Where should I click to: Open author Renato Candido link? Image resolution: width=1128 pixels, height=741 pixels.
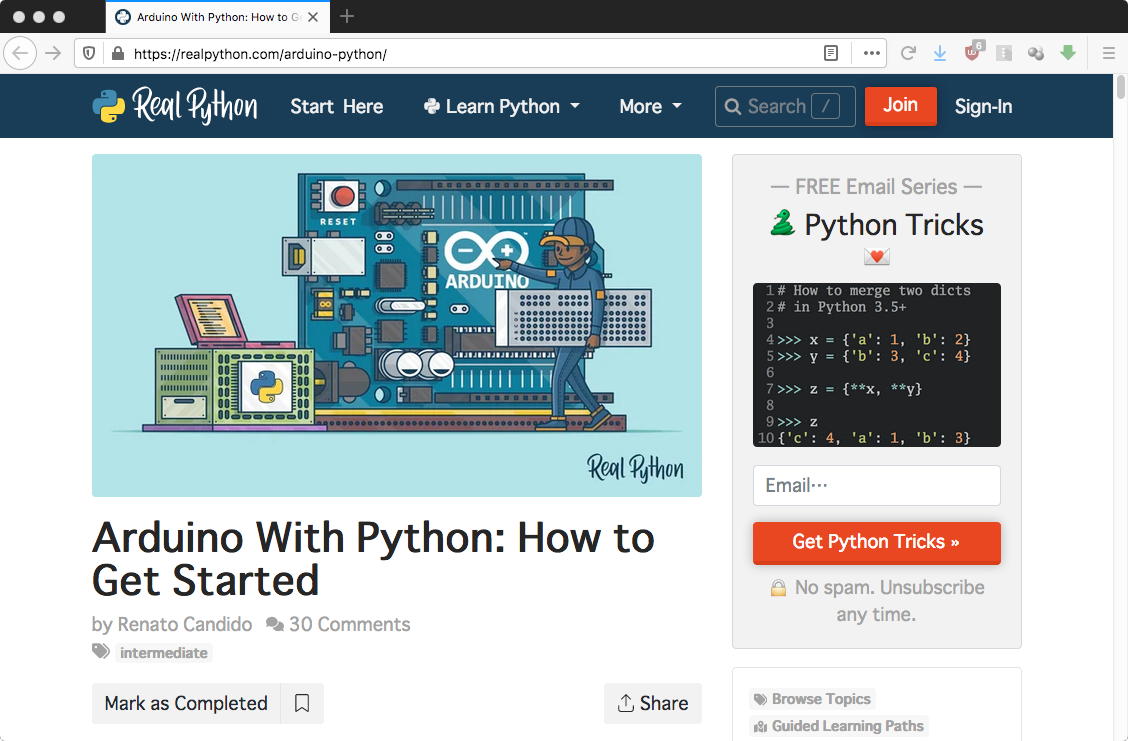(x=185, y=624)
